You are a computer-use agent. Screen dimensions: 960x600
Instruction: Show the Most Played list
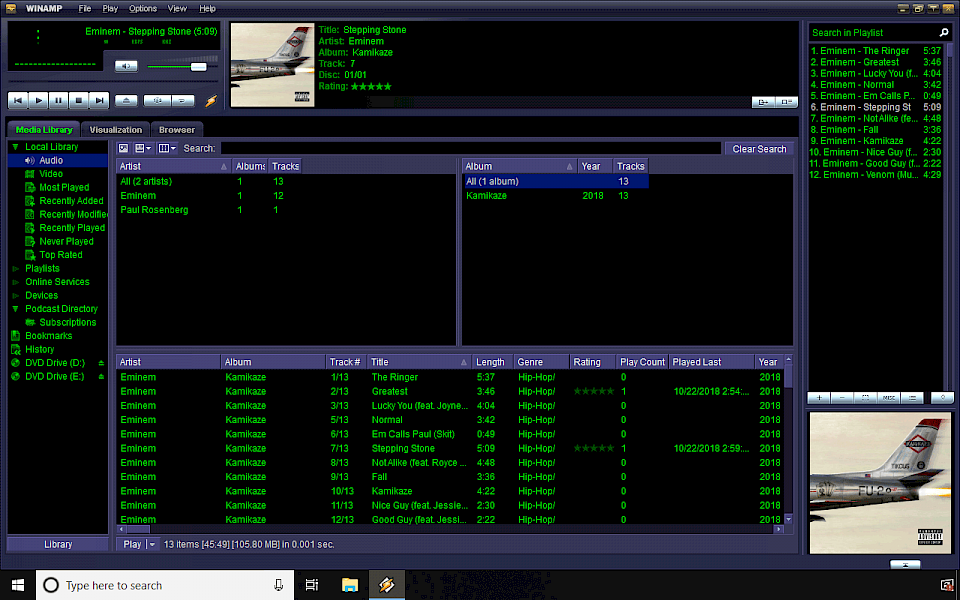(64, 187)
